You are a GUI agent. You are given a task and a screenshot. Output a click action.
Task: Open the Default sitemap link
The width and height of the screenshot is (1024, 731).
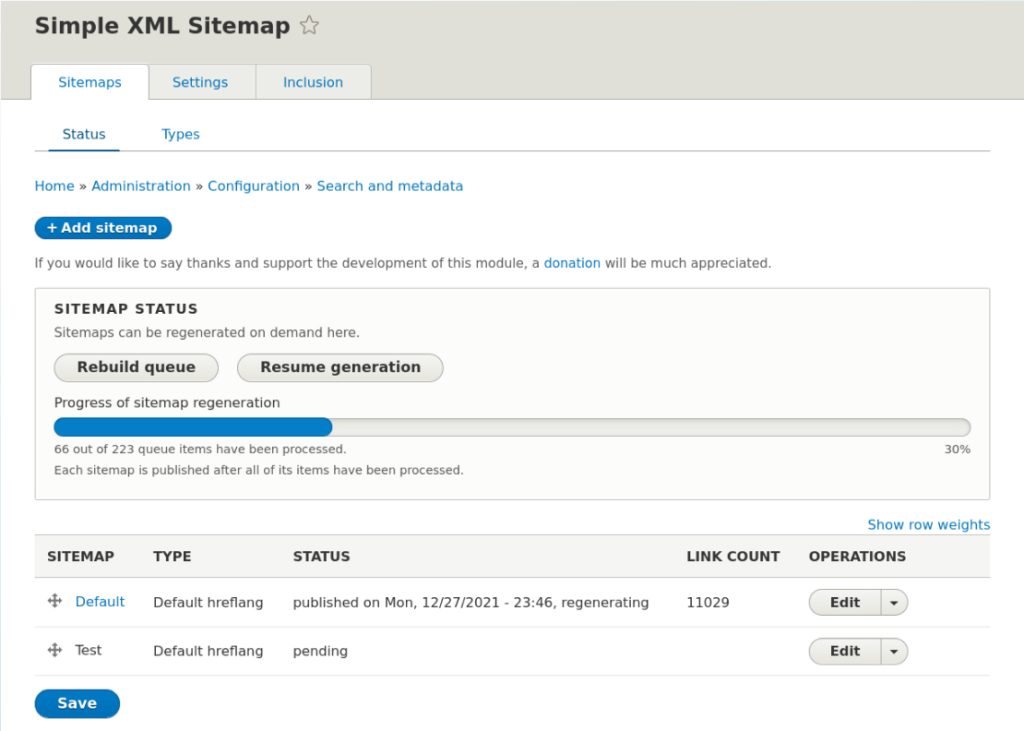click(99, 602)
